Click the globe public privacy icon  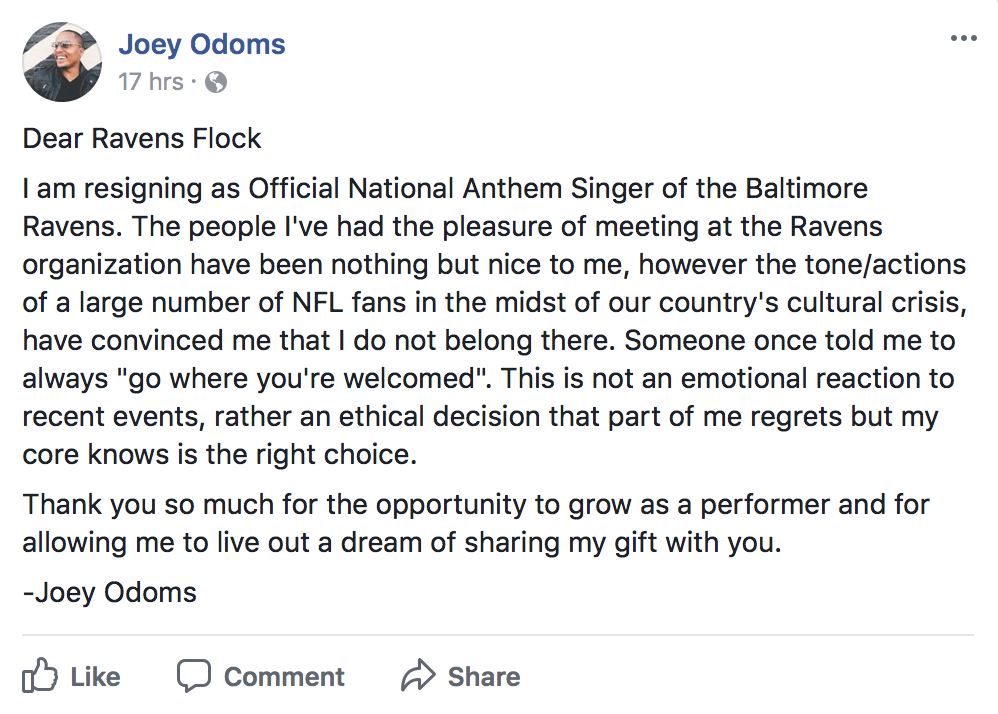(x=216, y=82)
